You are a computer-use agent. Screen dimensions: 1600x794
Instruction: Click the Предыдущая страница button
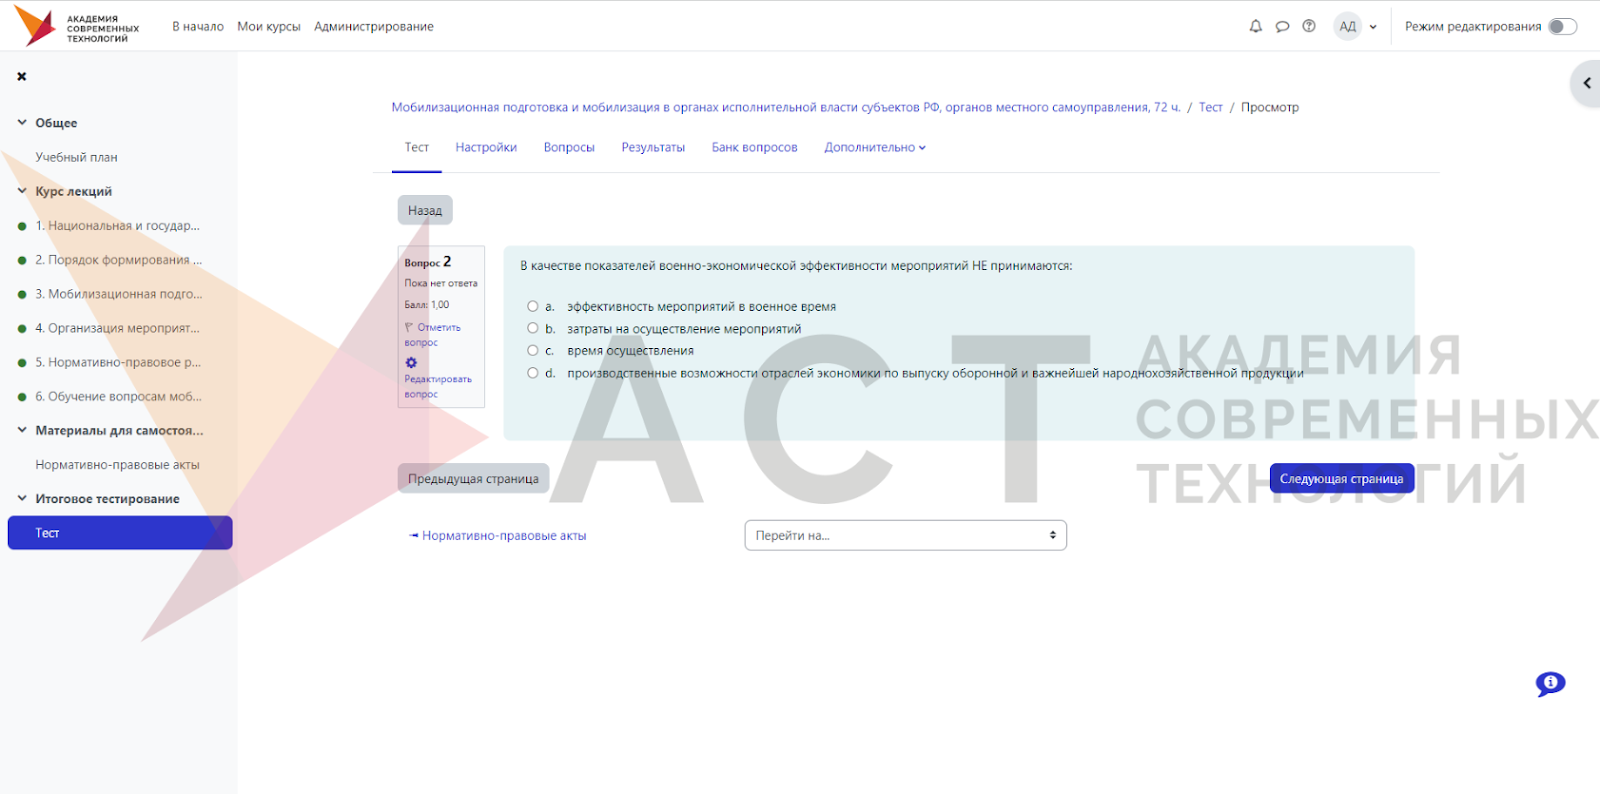click(x=473, y=478)
